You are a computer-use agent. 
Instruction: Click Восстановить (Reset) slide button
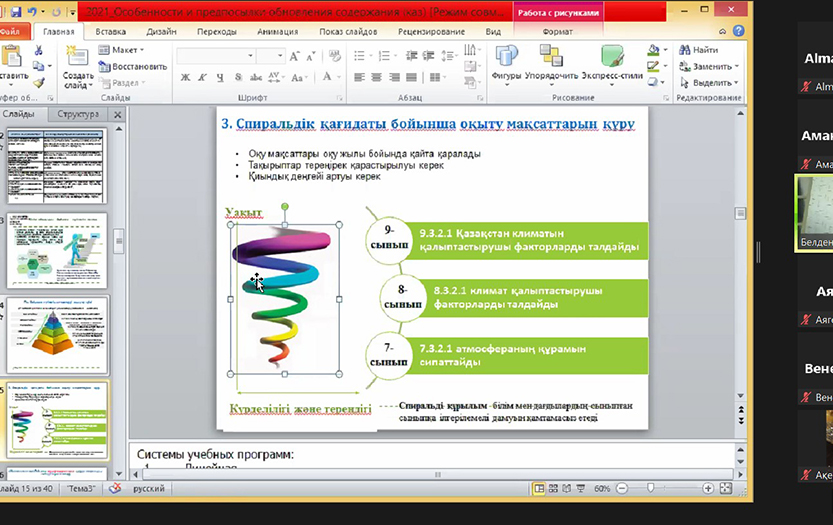(x=132, y=66)
